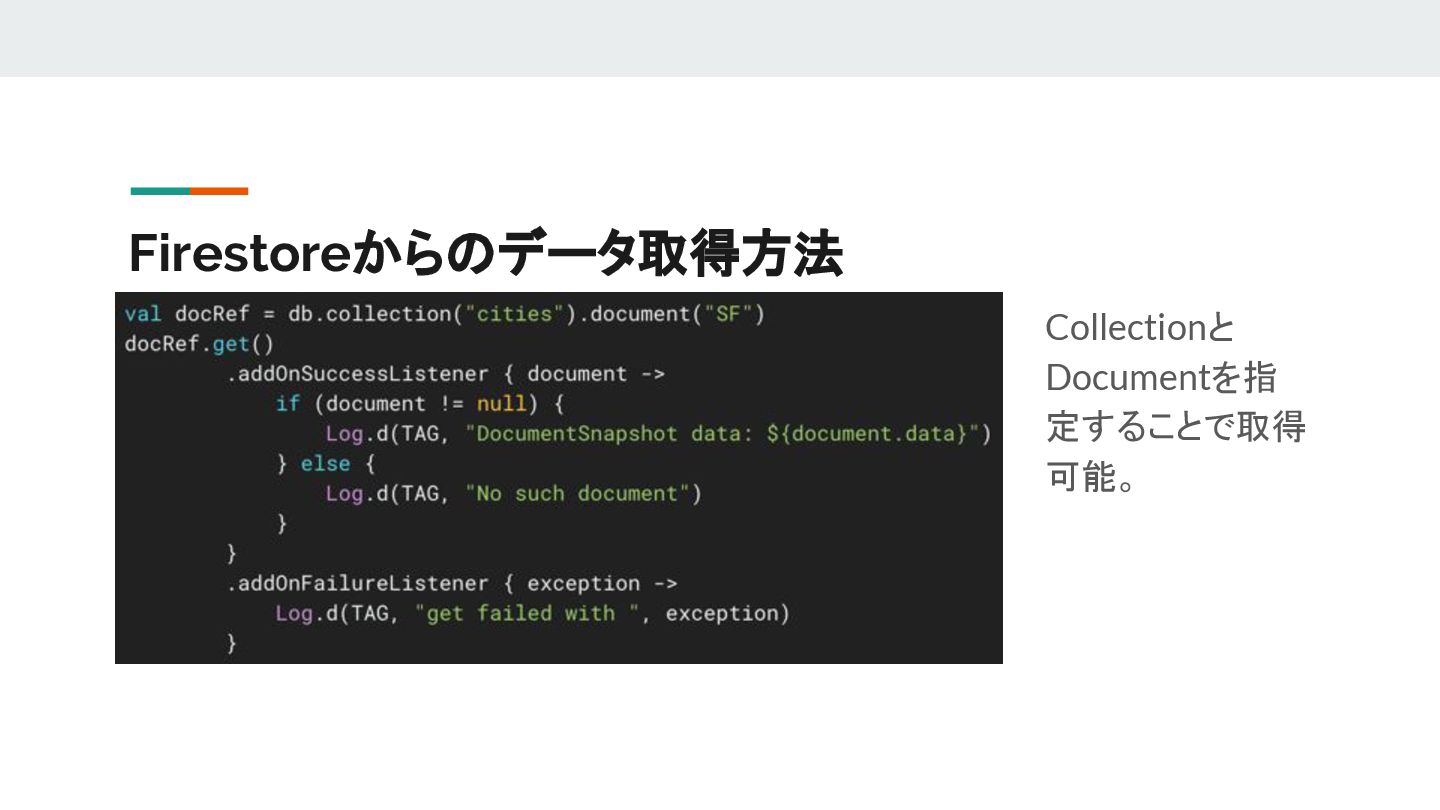Click the "} else {" code line

point(325,464)
